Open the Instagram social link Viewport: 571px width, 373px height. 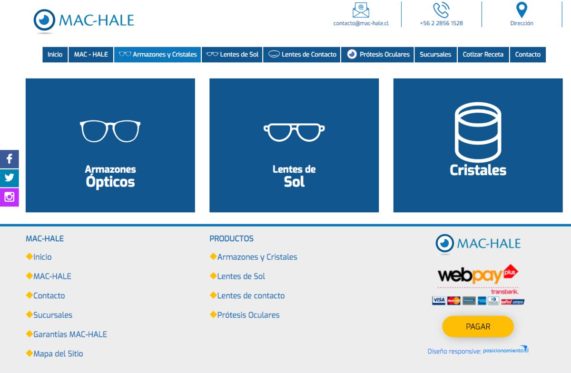click(9, 197)
